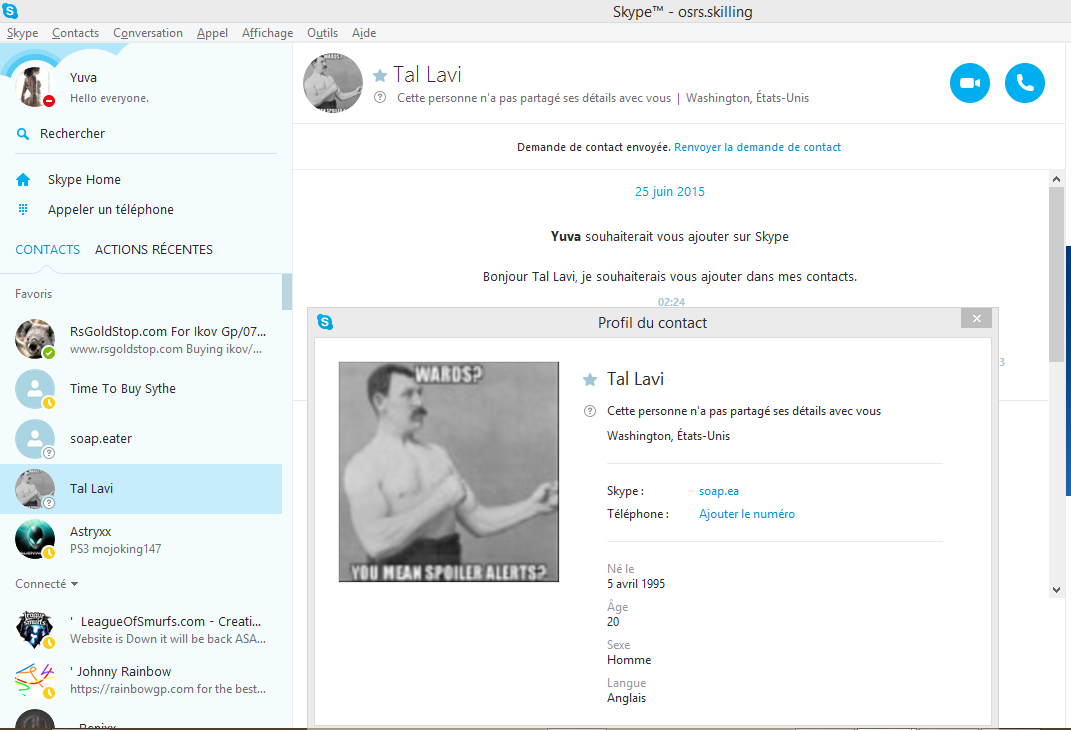Click the Skype icon in profile dialog title
1071x730 pixels.
point(325,322)
